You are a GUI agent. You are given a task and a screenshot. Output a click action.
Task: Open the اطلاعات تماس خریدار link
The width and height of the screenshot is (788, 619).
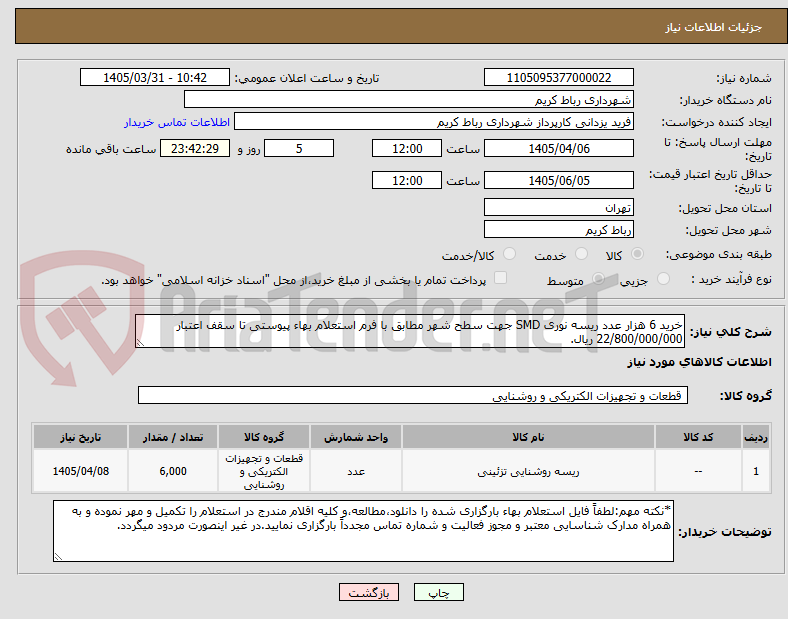tap(177, 123)
